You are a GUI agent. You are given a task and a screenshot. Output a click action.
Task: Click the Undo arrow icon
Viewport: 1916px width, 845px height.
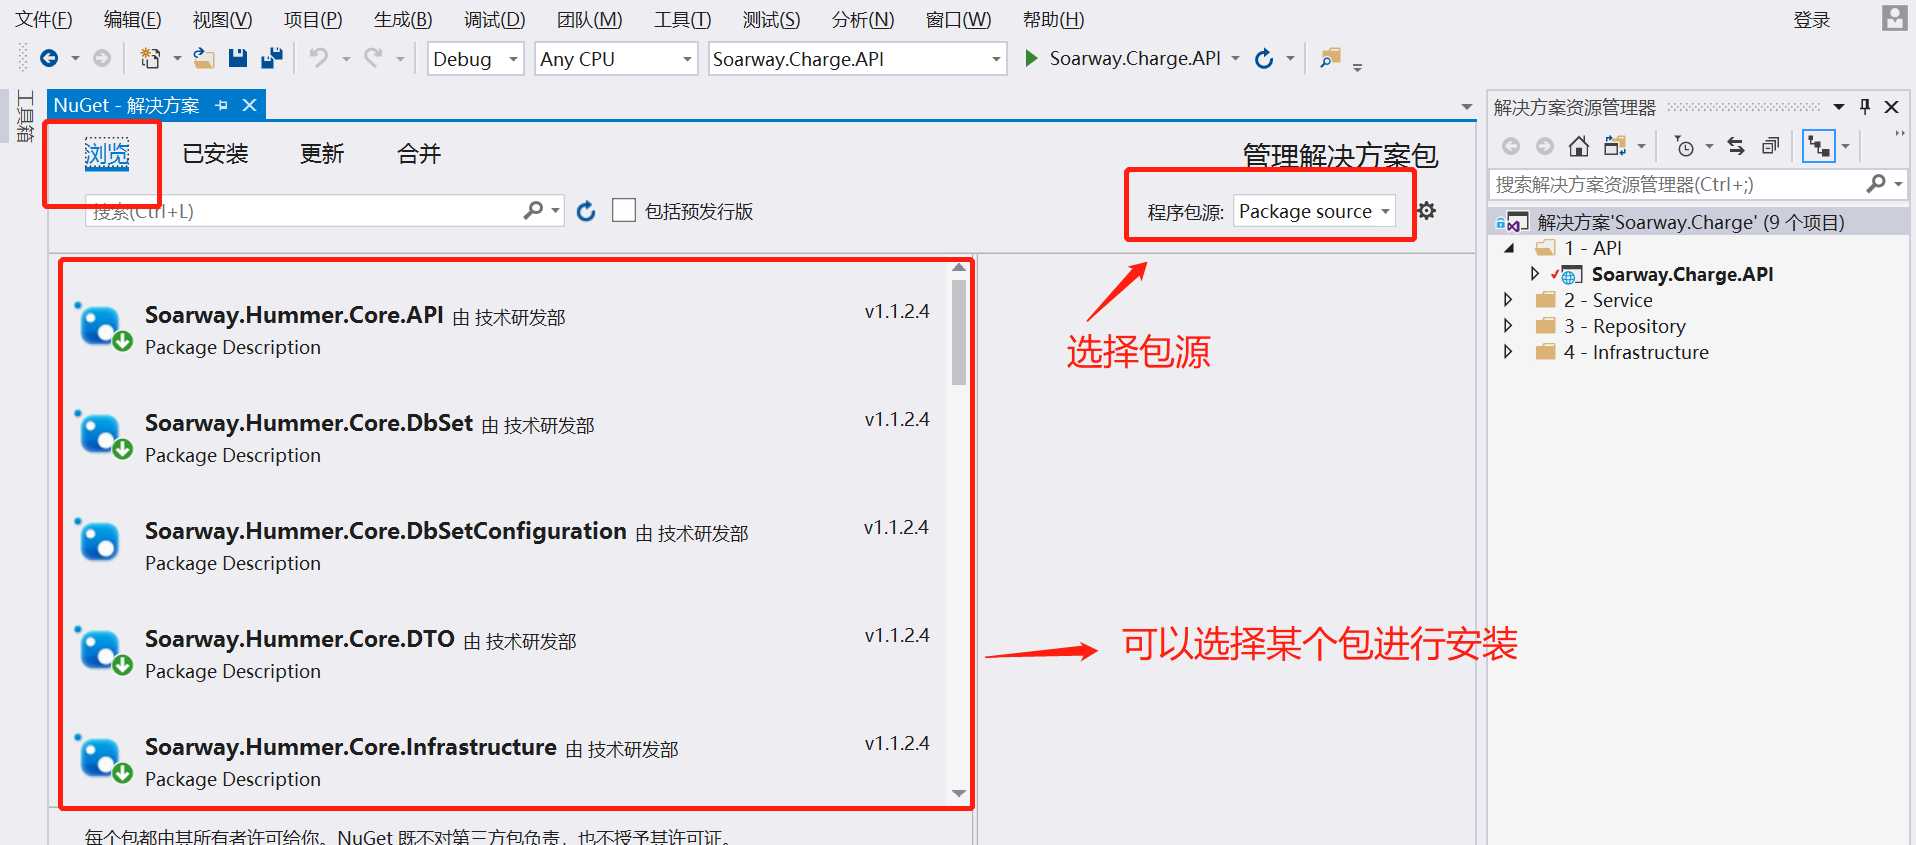319,58
